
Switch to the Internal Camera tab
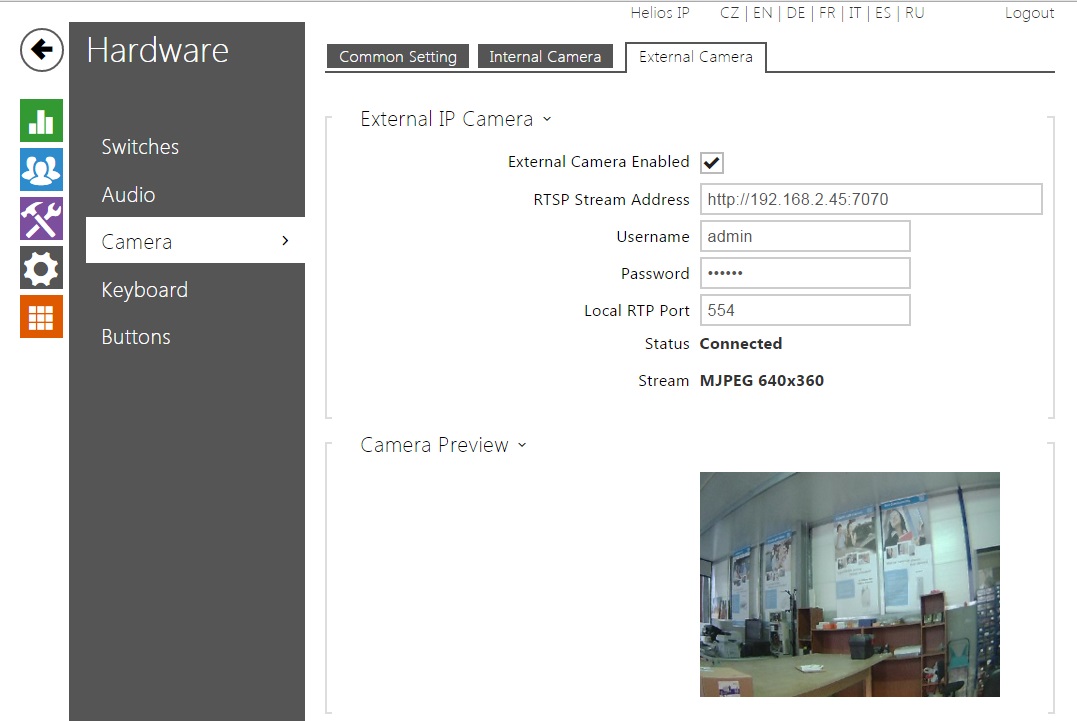(x=545, y=57)
